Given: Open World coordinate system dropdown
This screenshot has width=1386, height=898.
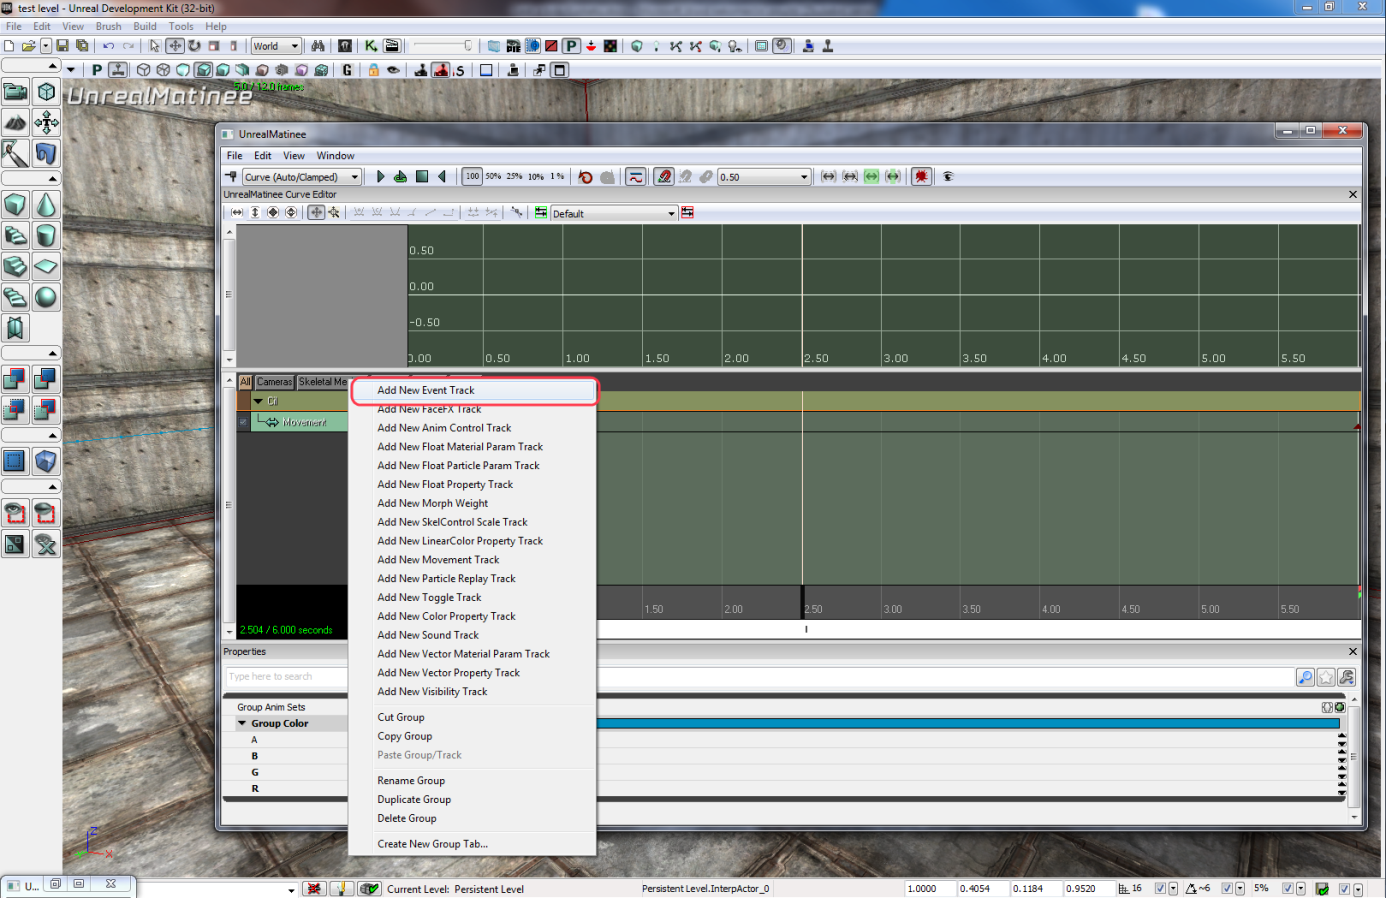Looking at the screenshot, I should (275, 46).
